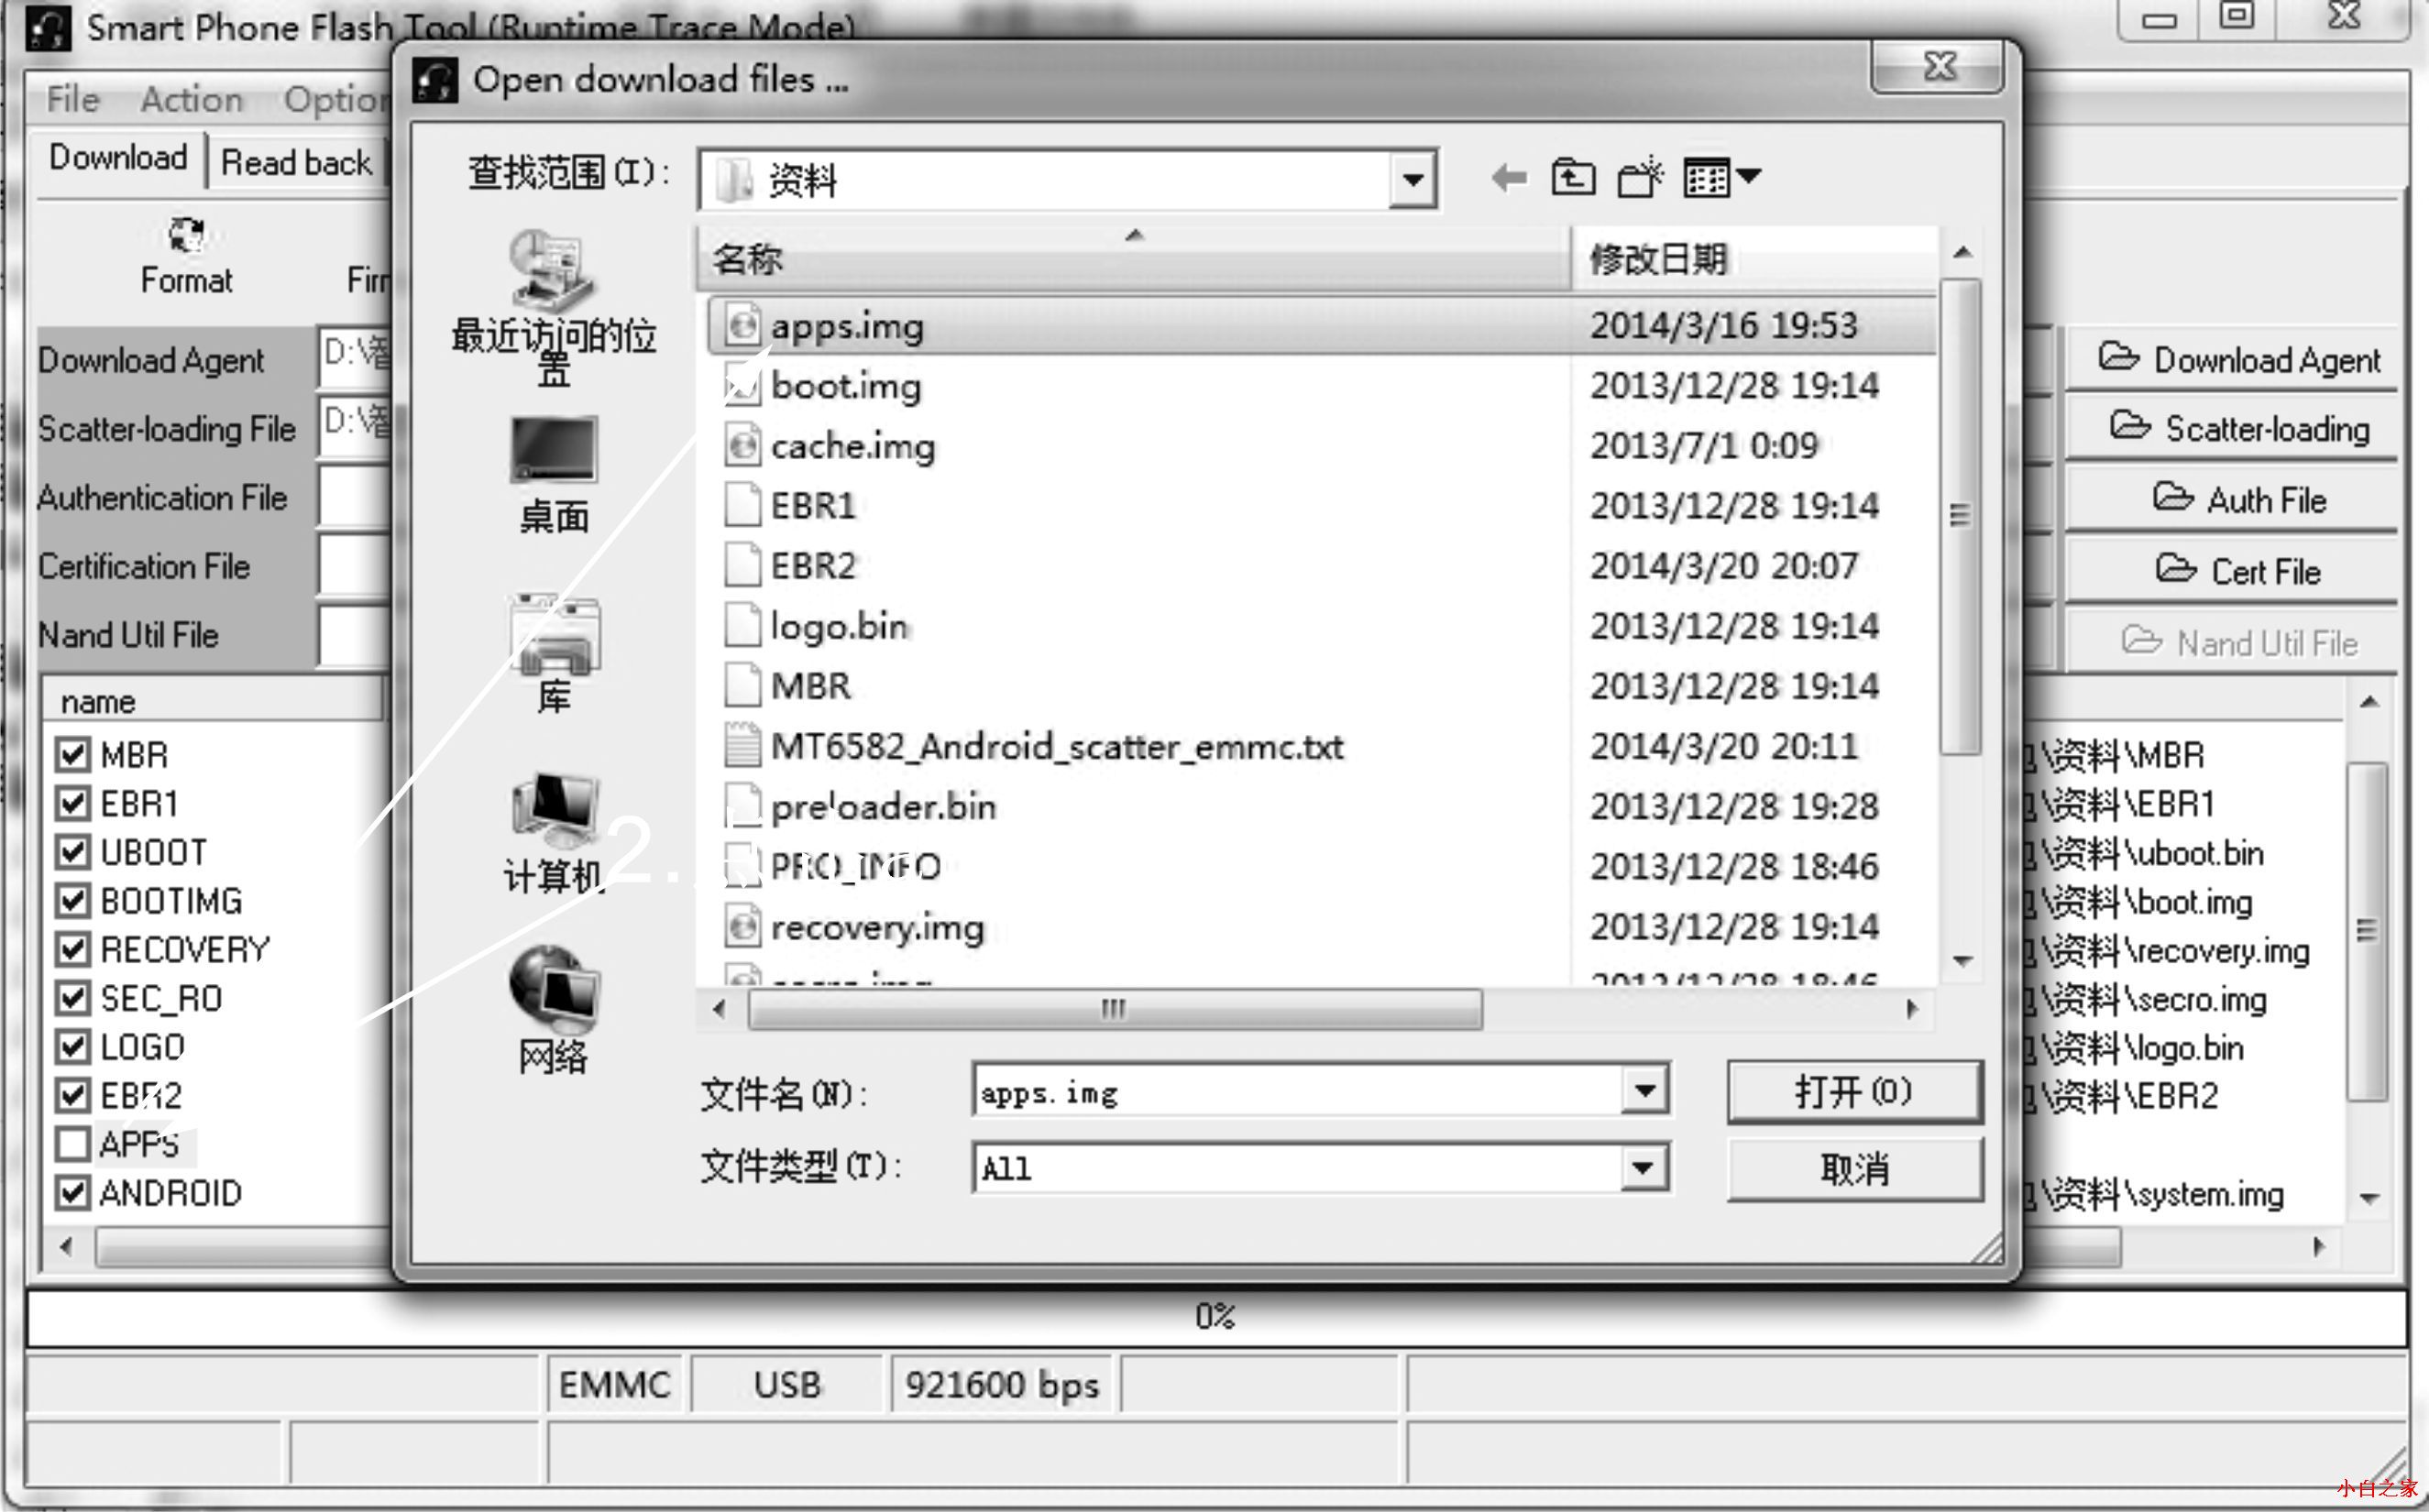Screen dimensions: 2429x1512
Task: Open the Network (网络) shortcut
Action: (x=553, y=1010)
